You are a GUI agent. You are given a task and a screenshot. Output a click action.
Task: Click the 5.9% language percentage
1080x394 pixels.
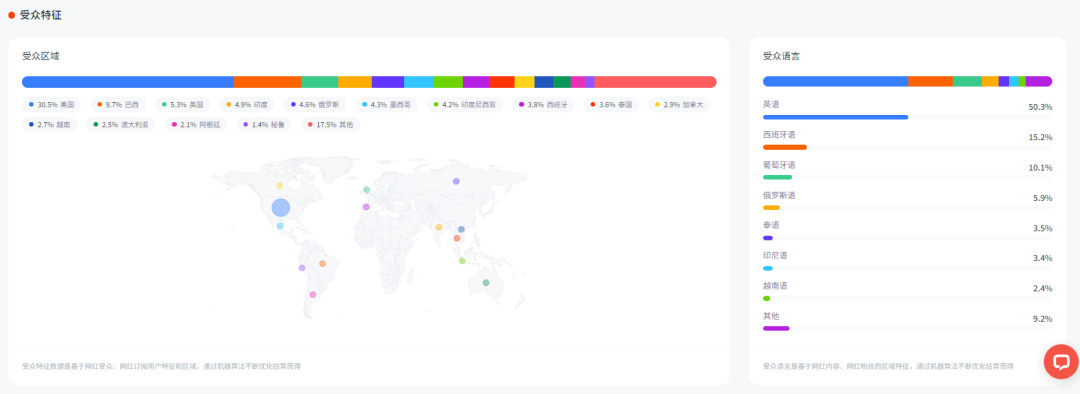click(1042, 198)
